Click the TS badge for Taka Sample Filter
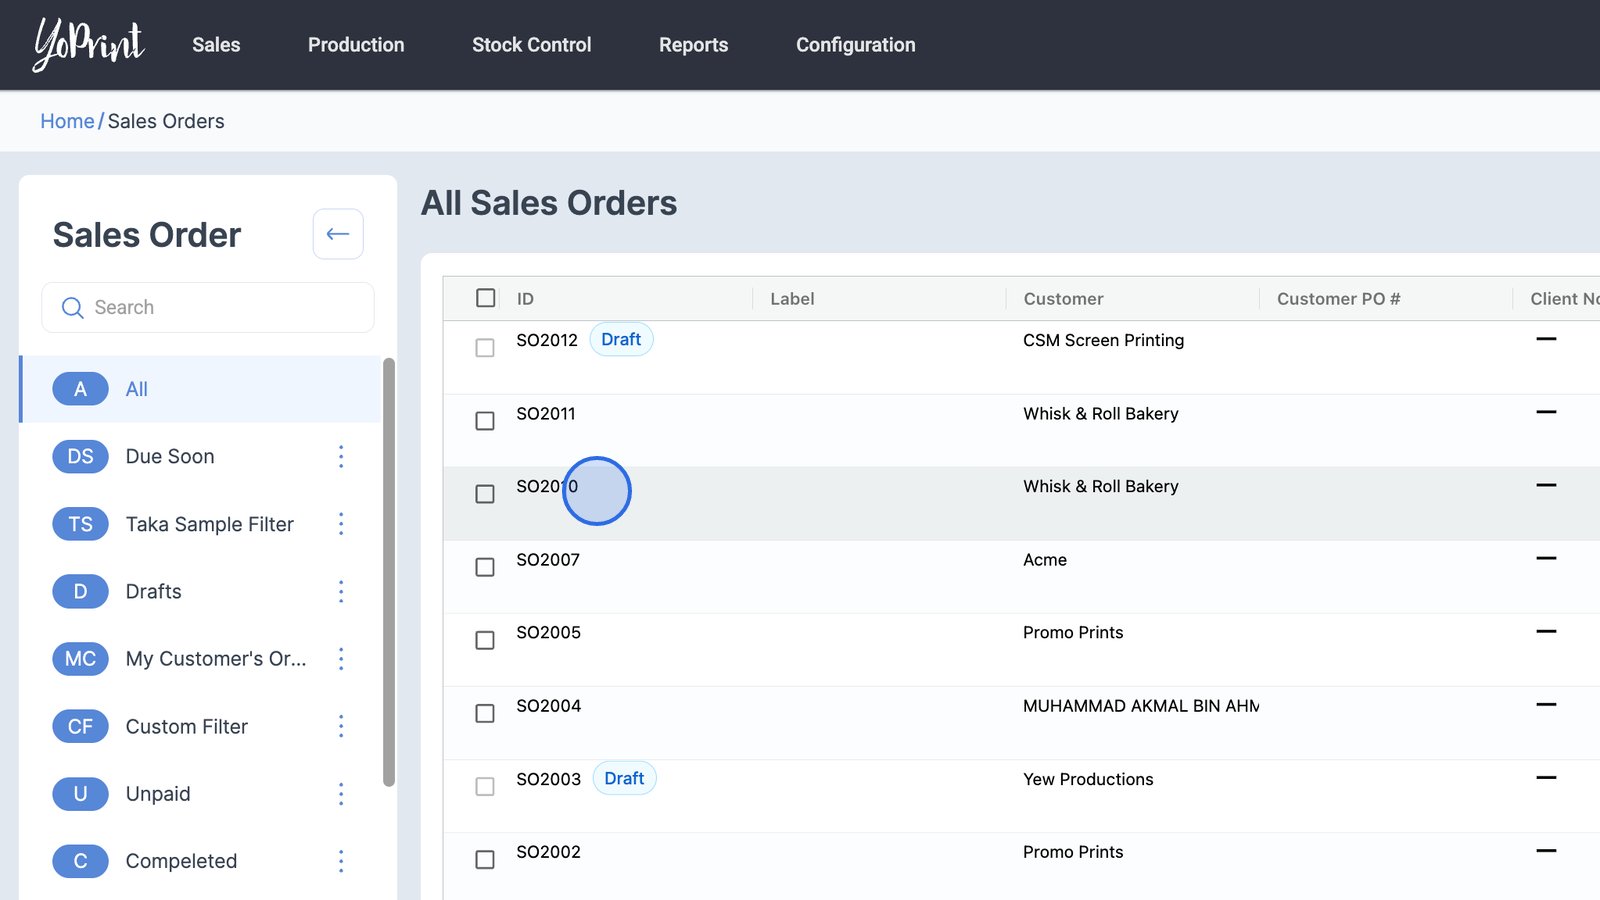Image resolution: width=1600 pixels, height=900 pixels. (x=80, y=524)
